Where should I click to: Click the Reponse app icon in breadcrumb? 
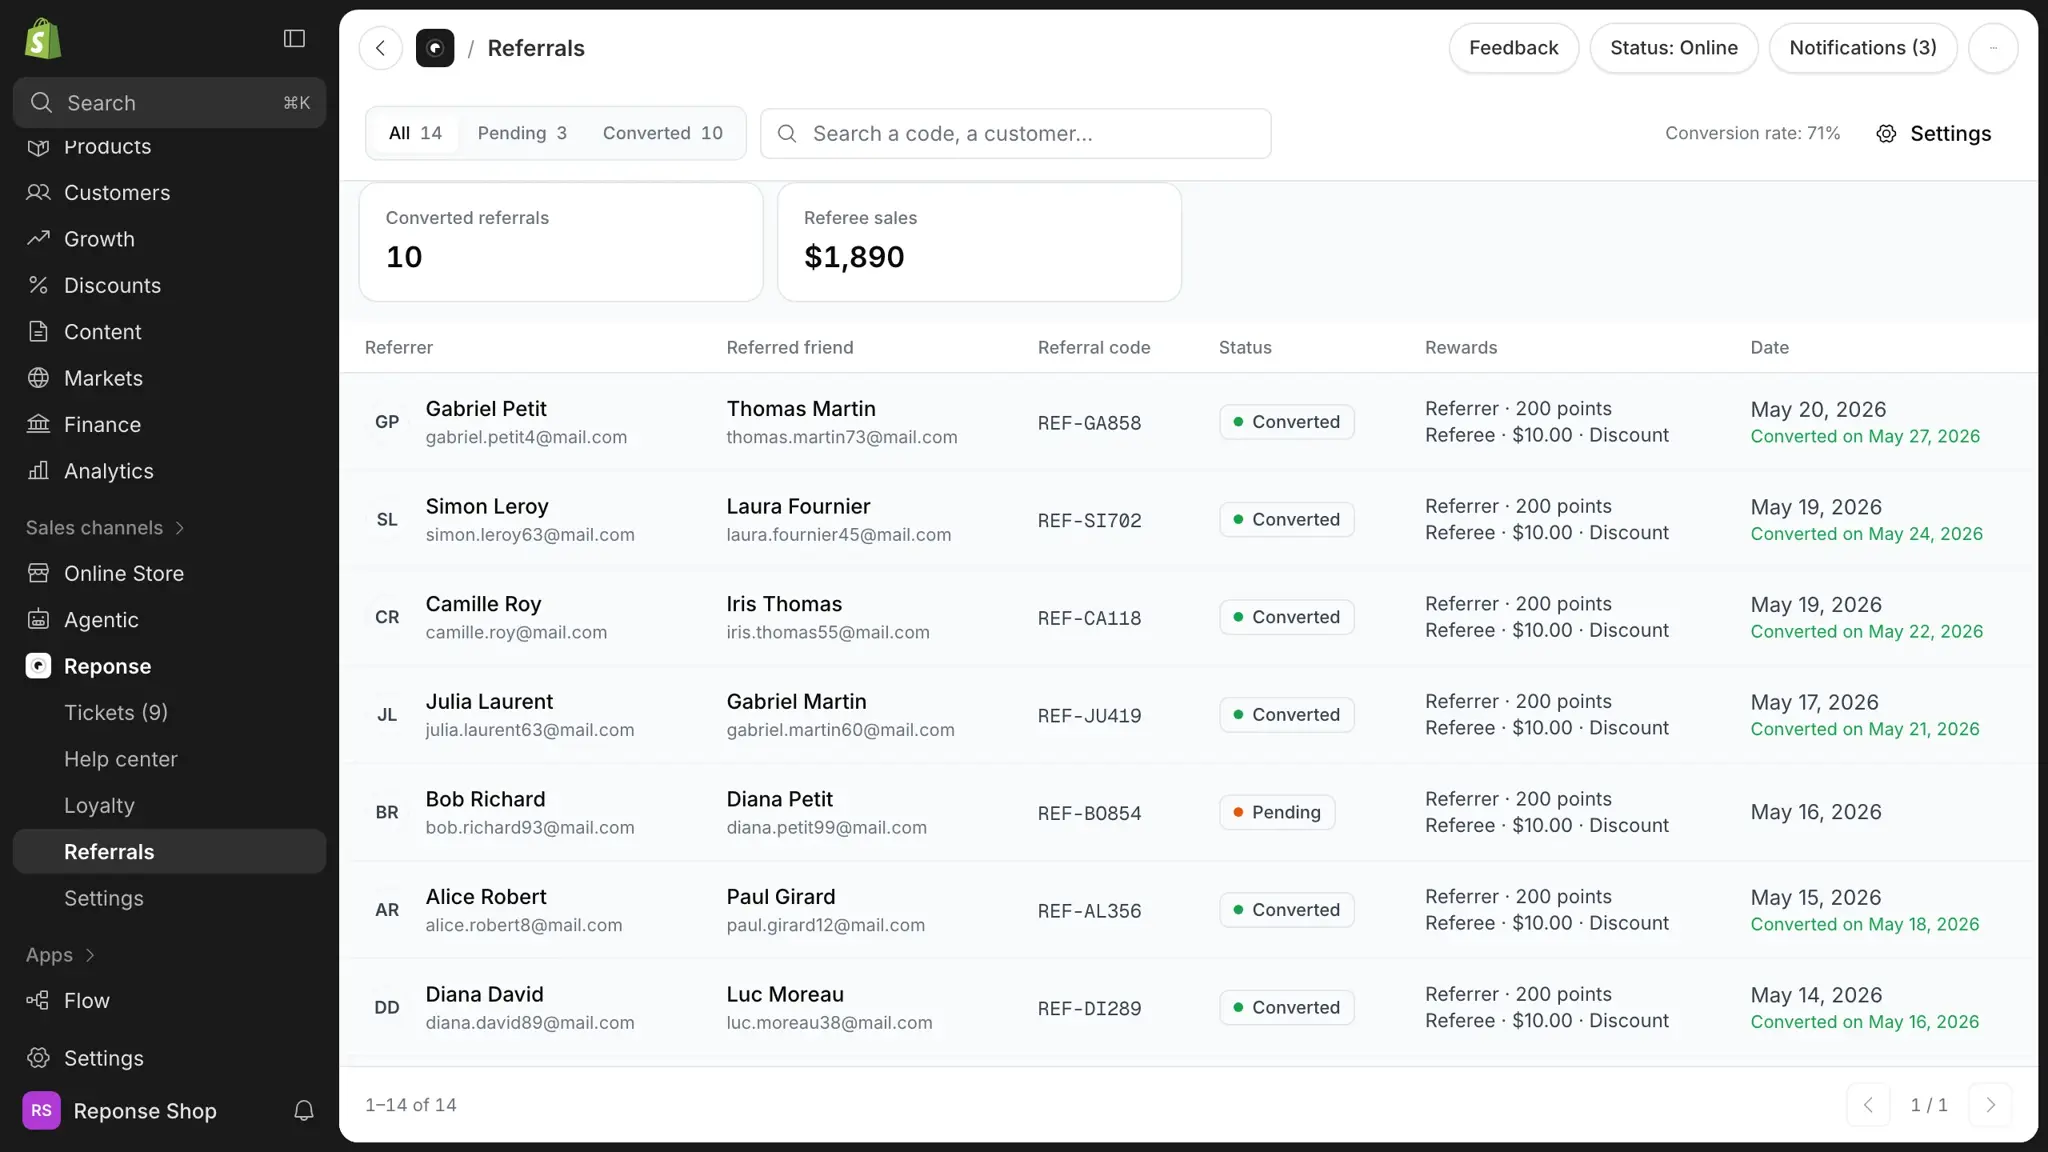click(435, 48)
